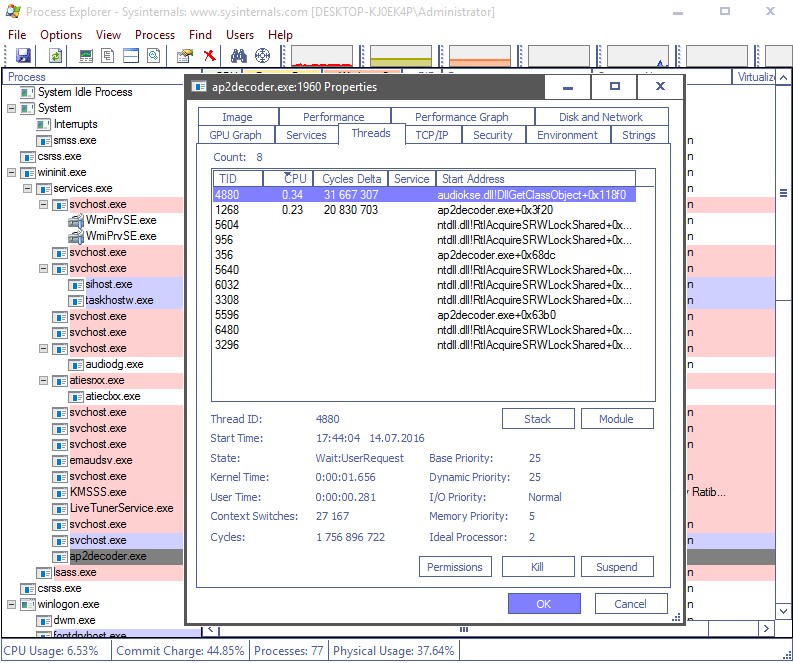Switch to the GPU Graph tab
Screen dimensions: 793x663
[x=235, y=135]
